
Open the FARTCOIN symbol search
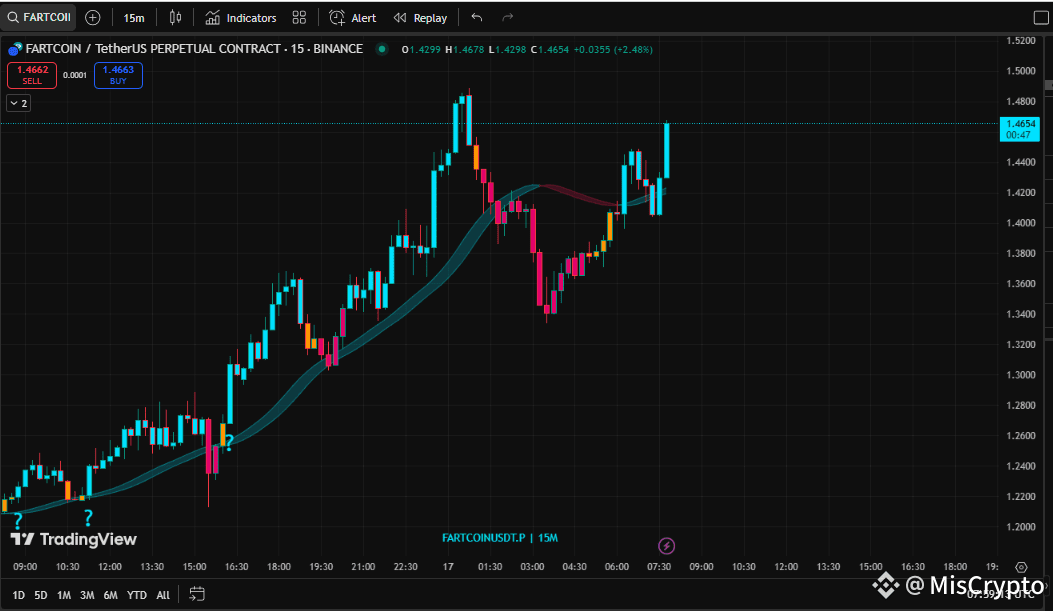click(x=39, y=17)
